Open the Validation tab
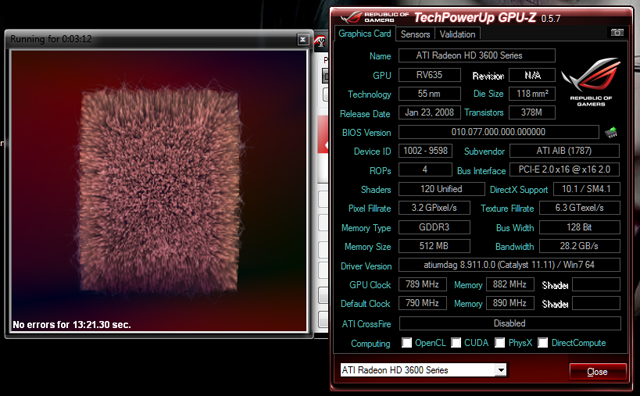 [x=457, y=34]
